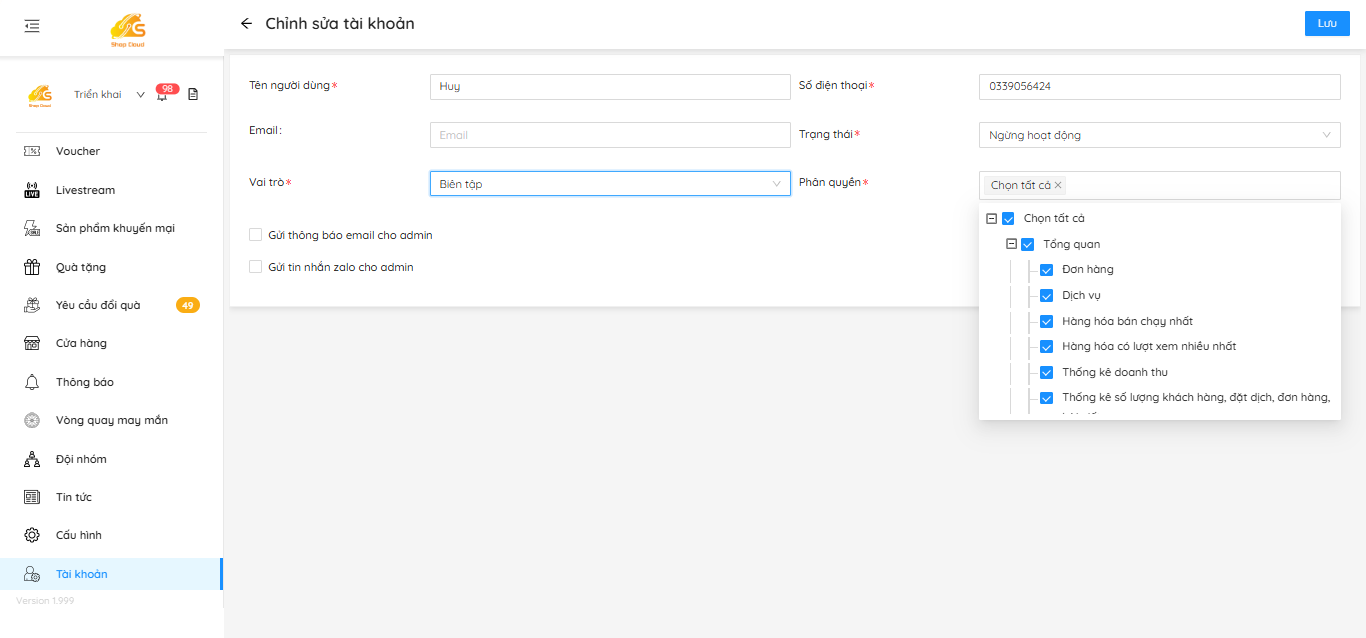Open notifications bell with 98 badge
The height and width of the screenshot is (638, 1366).
pos(162,95)
